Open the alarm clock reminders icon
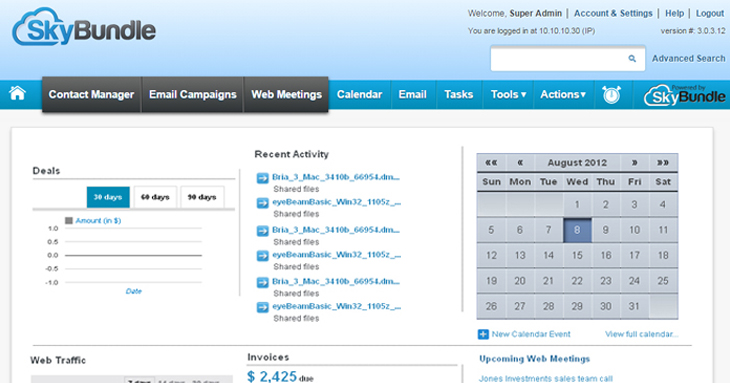The image size is (730, 383). click(x=611, y=94)
